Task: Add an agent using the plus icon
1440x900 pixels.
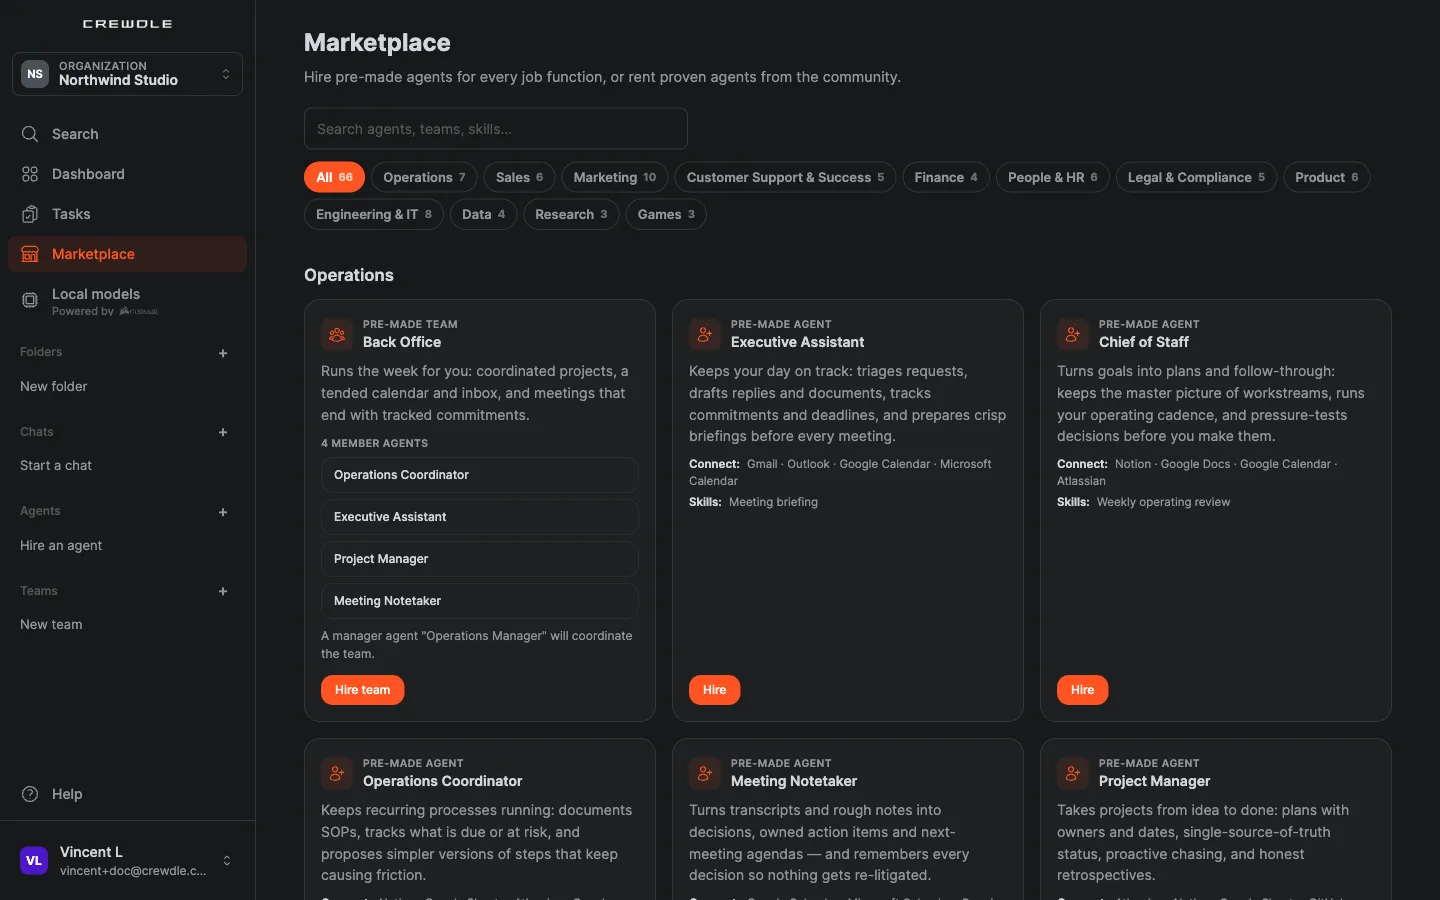Action: point(223,512)
